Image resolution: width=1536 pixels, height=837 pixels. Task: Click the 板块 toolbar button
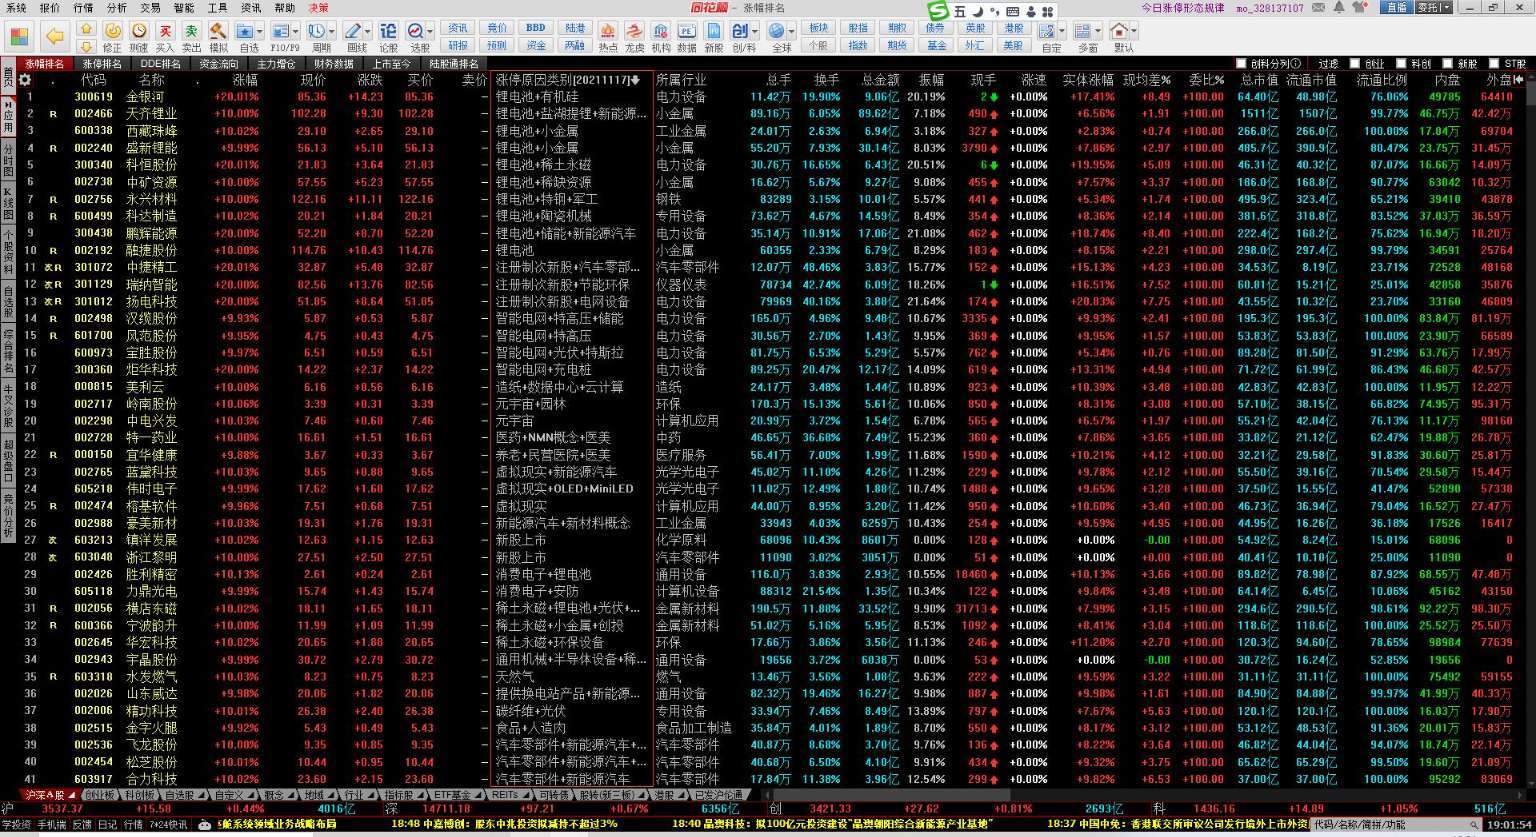tap(818, 28)
